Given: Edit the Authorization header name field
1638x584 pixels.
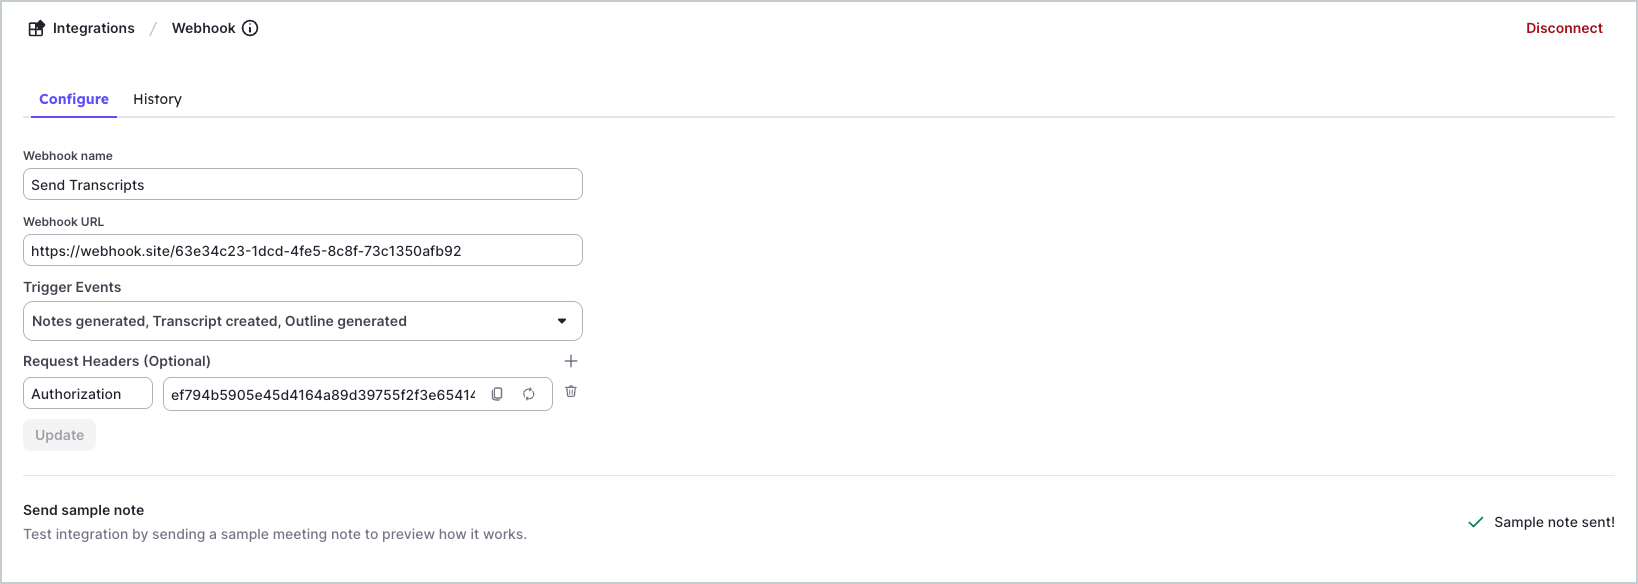Looking at the screenshot, I should click(88, 394).
